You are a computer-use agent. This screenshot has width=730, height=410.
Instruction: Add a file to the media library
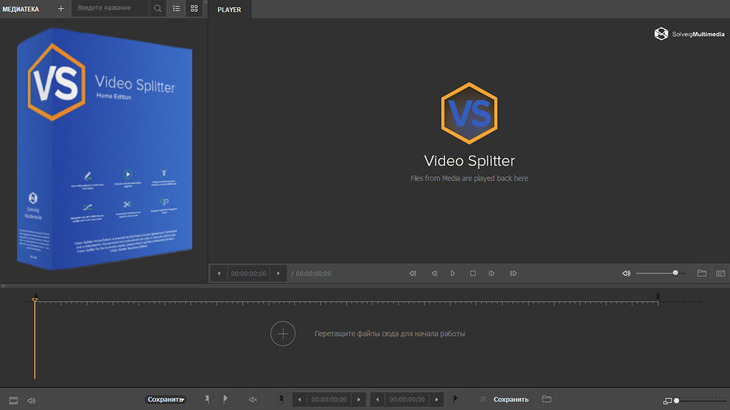[x=61, y=8]
